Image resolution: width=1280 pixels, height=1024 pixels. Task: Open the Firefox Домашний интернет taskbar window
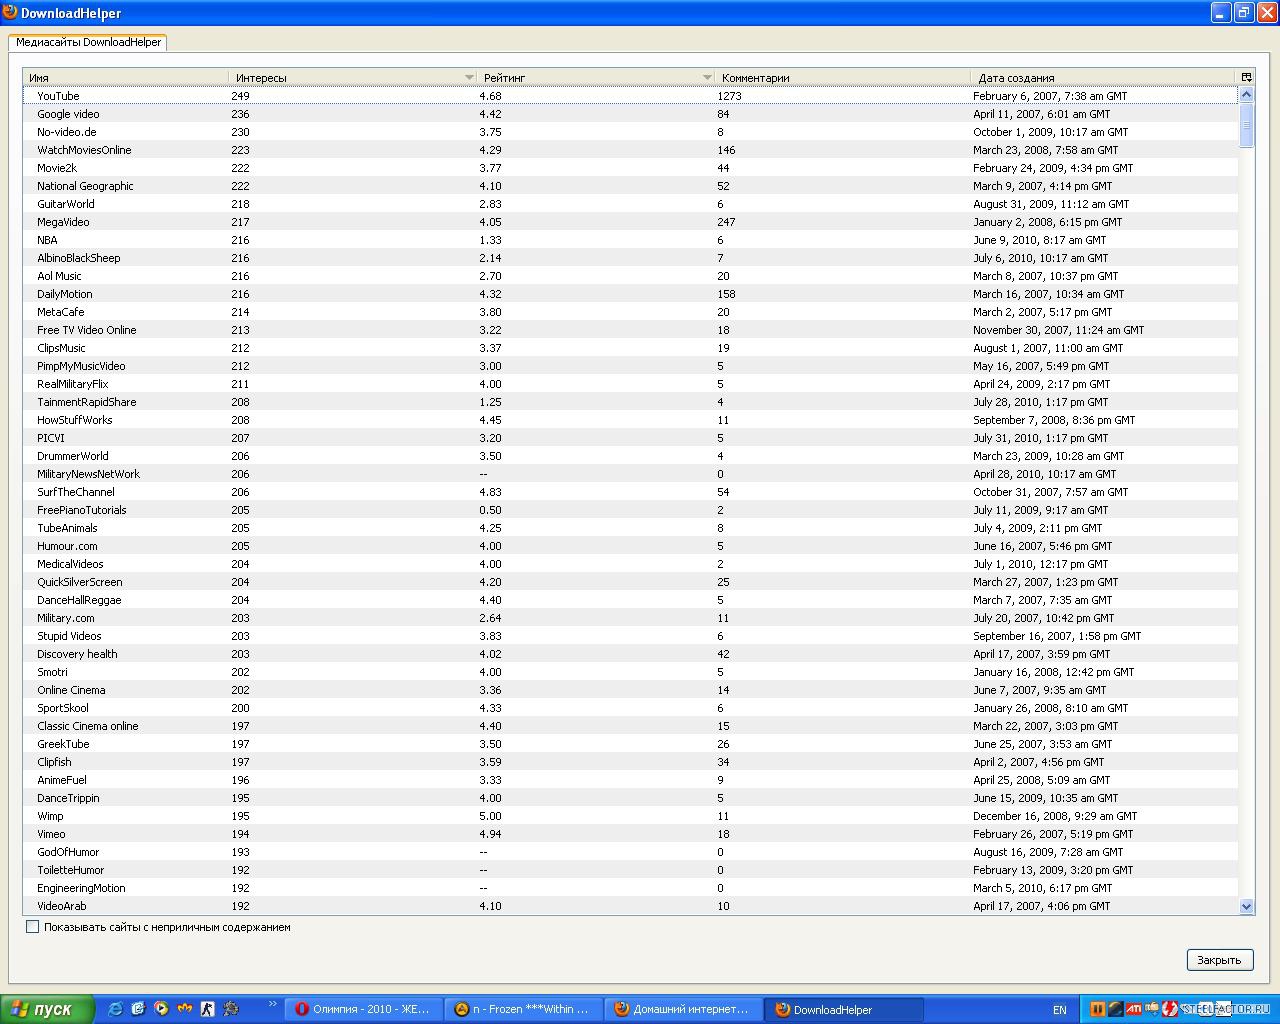[x=683, y=1009]
